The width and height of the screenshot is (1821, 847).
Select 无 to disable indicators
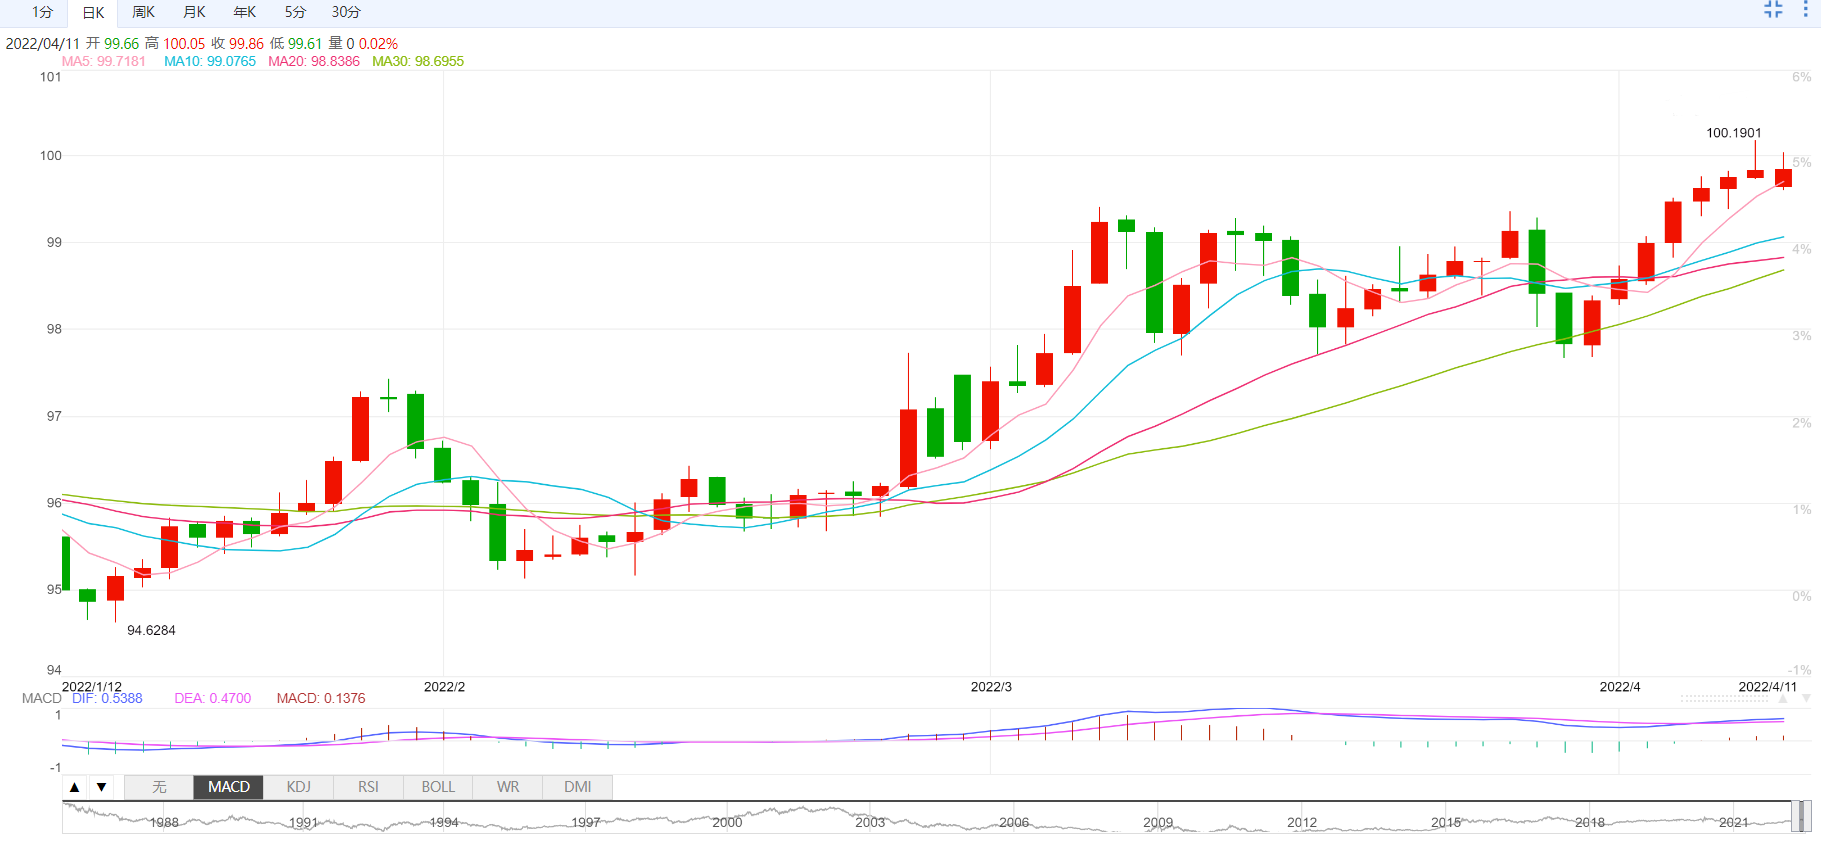(x=159, y=787)
